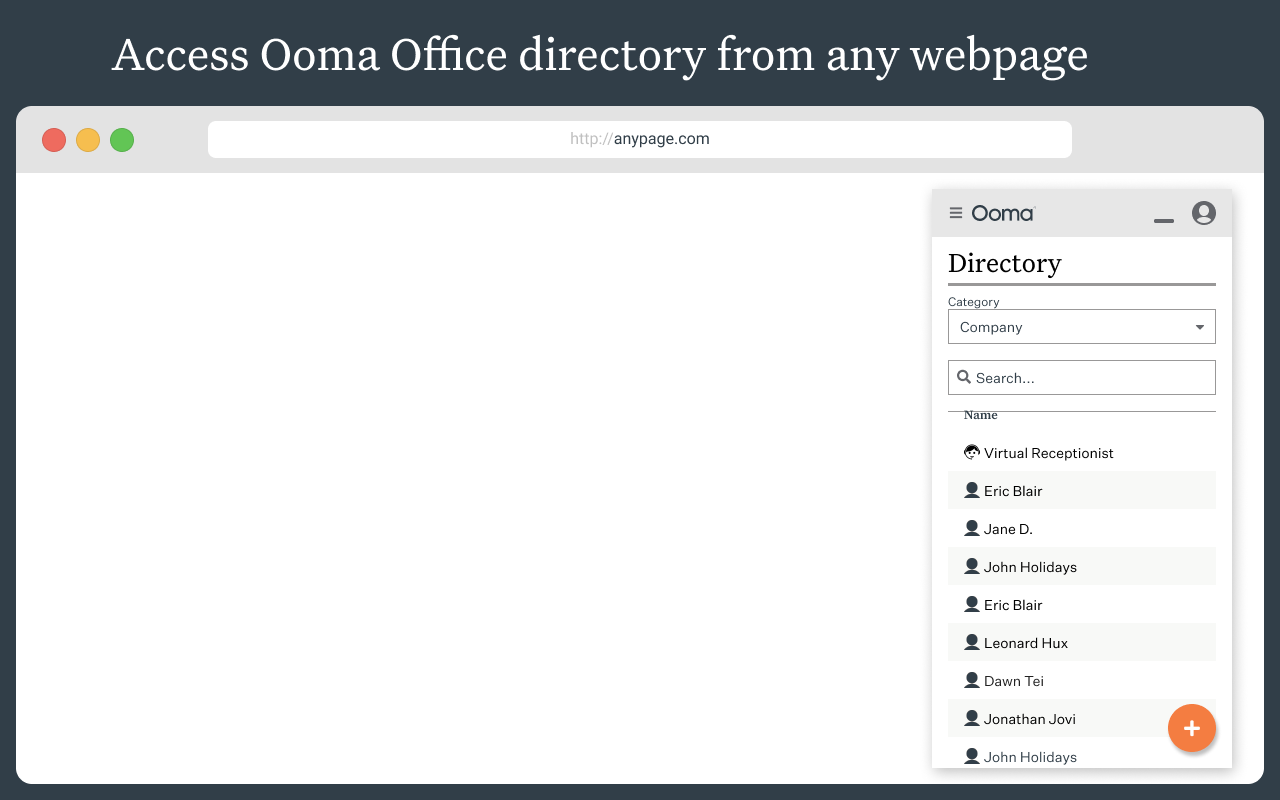Open the Category dropdown showing Company

(1081, 326)
